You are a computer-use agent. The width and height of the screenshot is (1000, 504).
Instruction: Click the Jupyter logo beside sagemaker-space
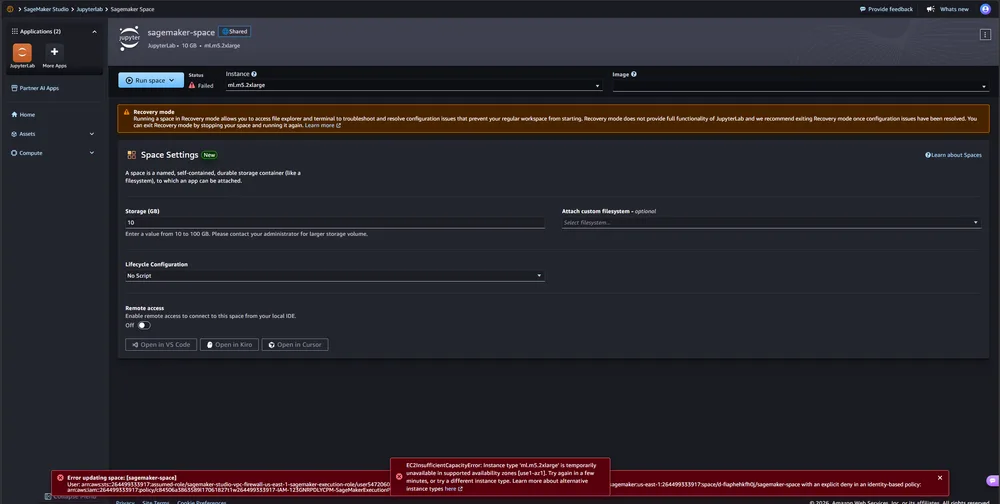129,38
